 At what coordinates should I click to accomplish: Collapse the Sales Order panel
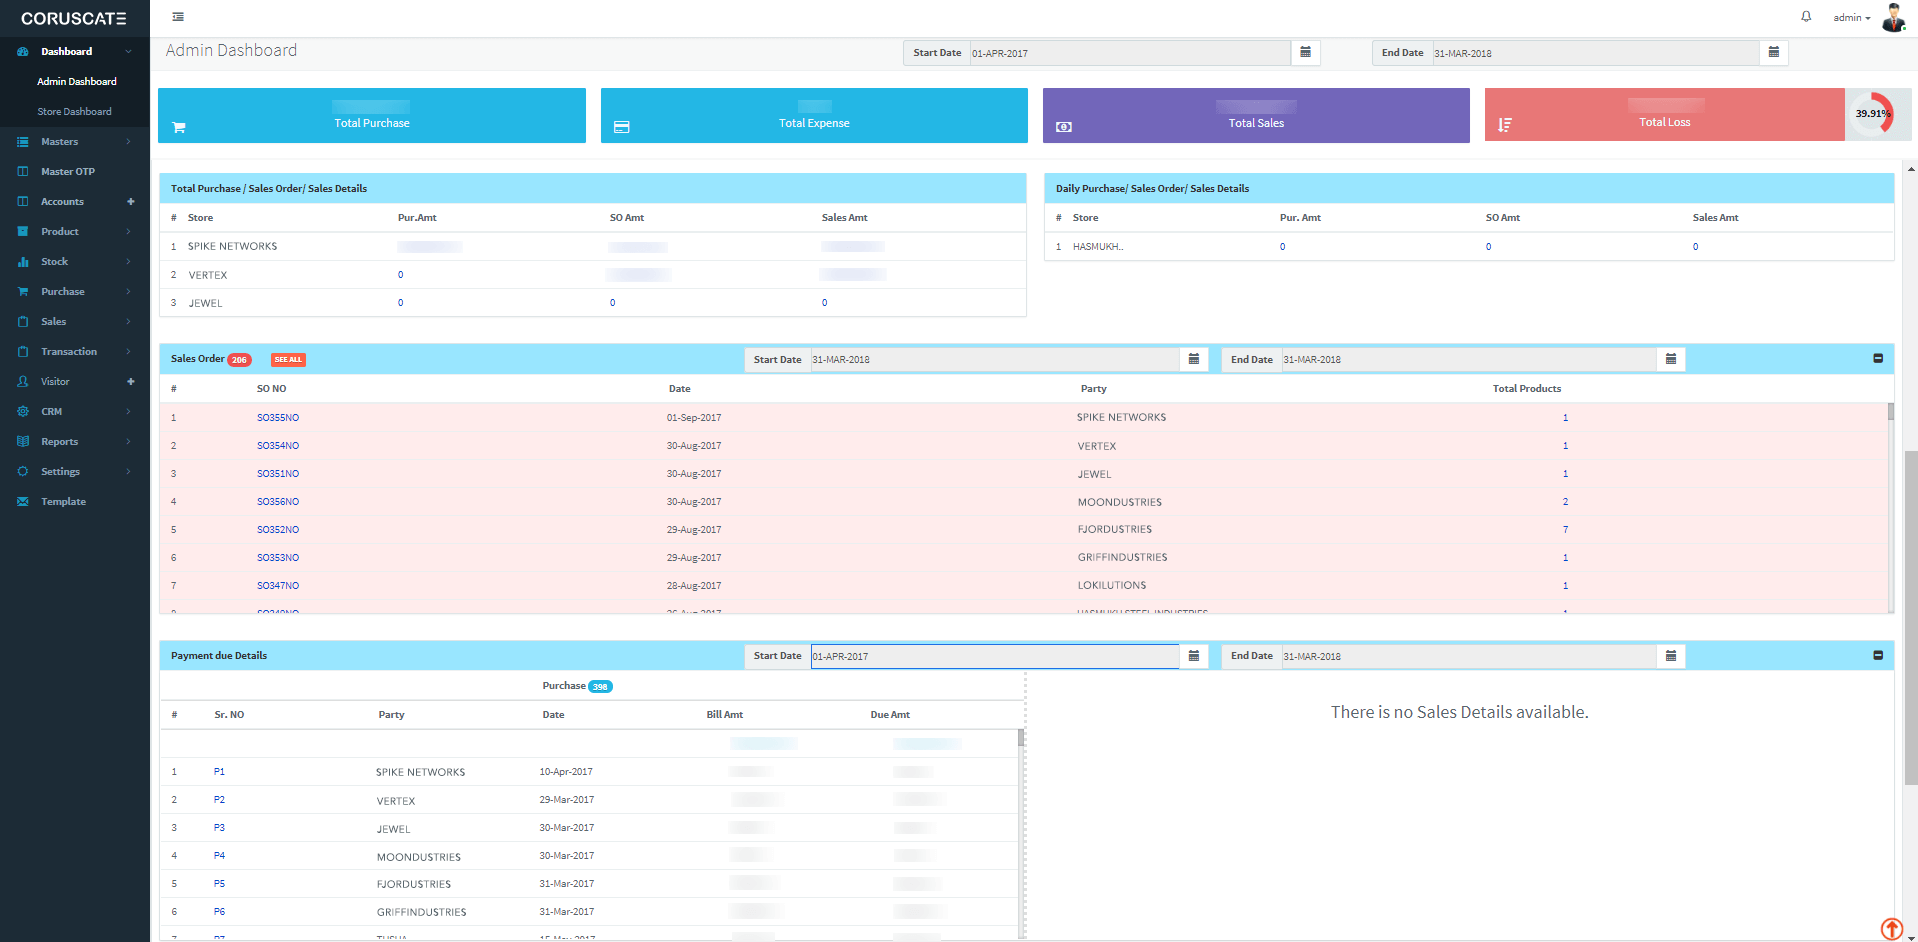tap(1877, 359)
